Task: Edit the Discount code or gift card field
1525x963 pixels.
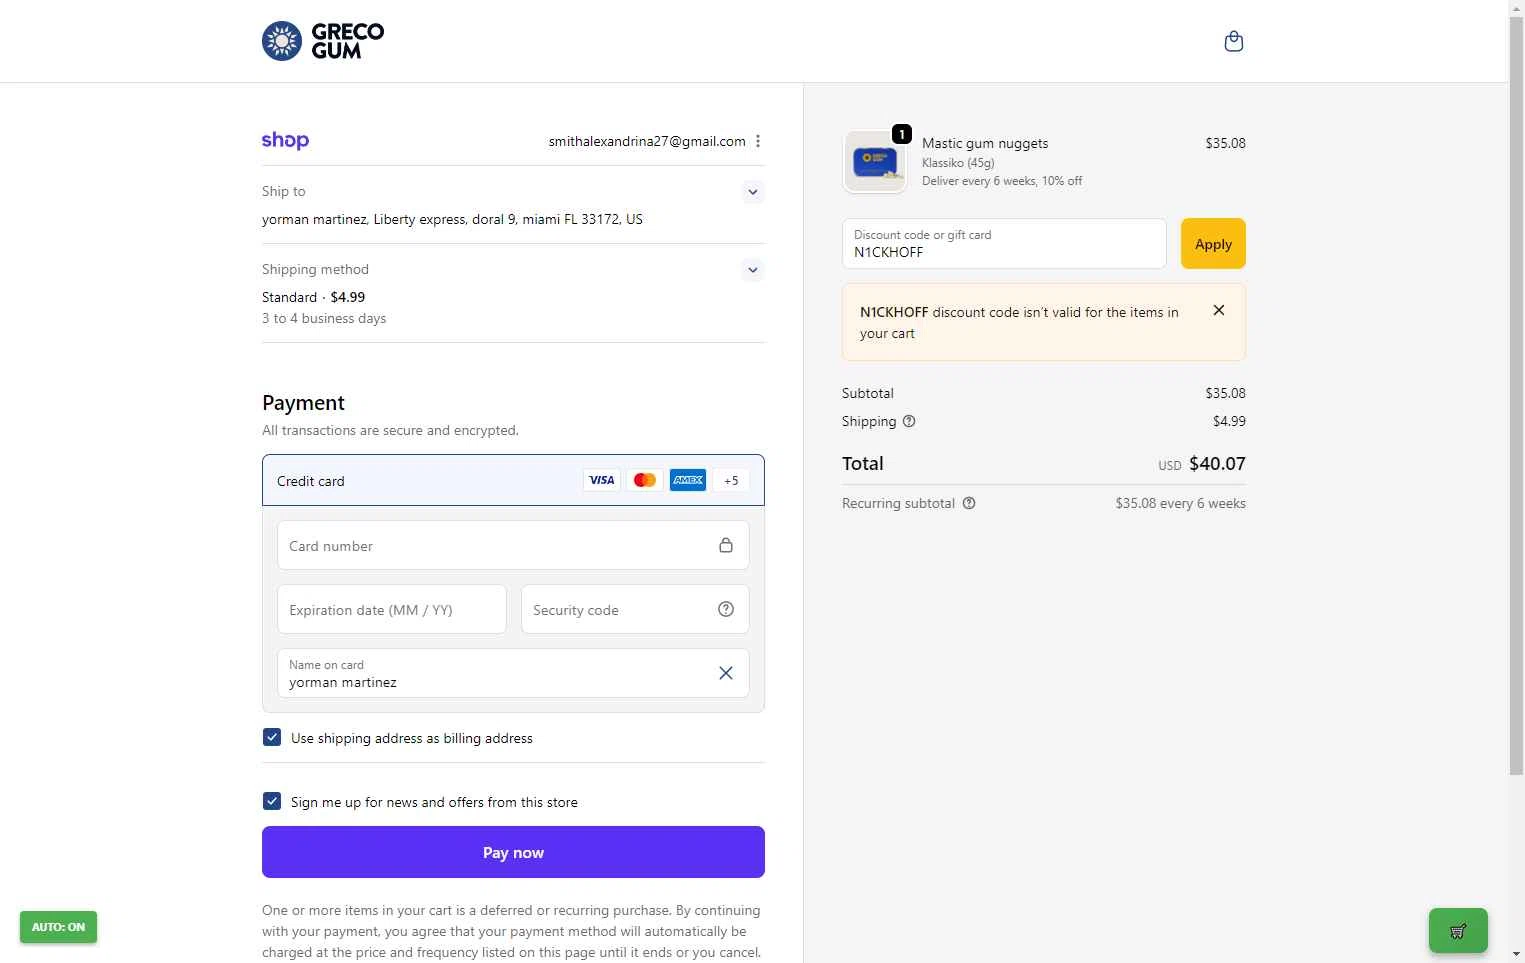Action: click(x=1004, y=243)
